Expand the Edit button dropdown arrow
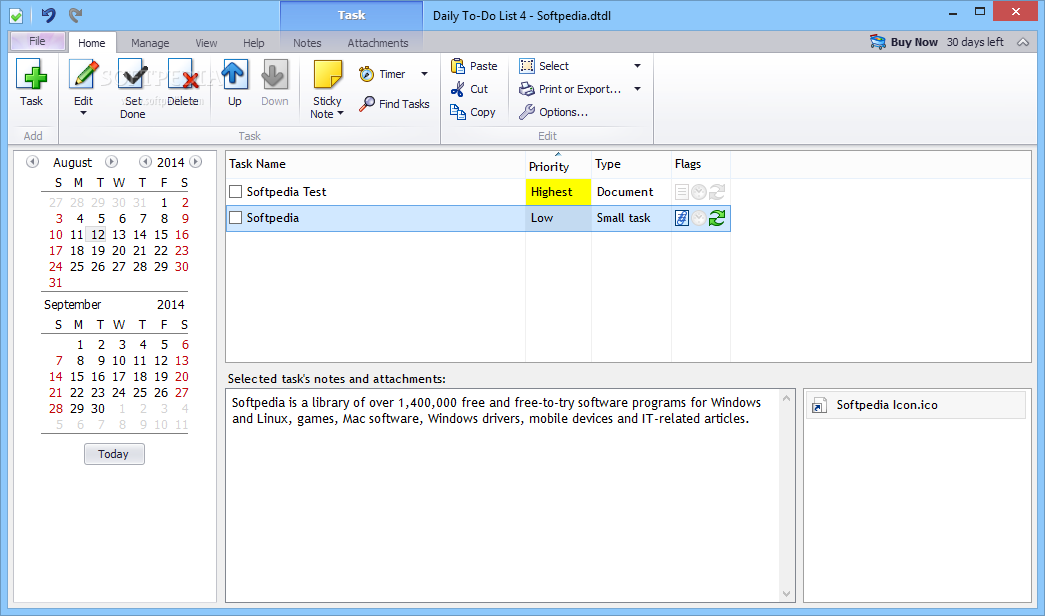Viewport: 1045px width, 616px height. pyautogui.click(x=83, y=113)
